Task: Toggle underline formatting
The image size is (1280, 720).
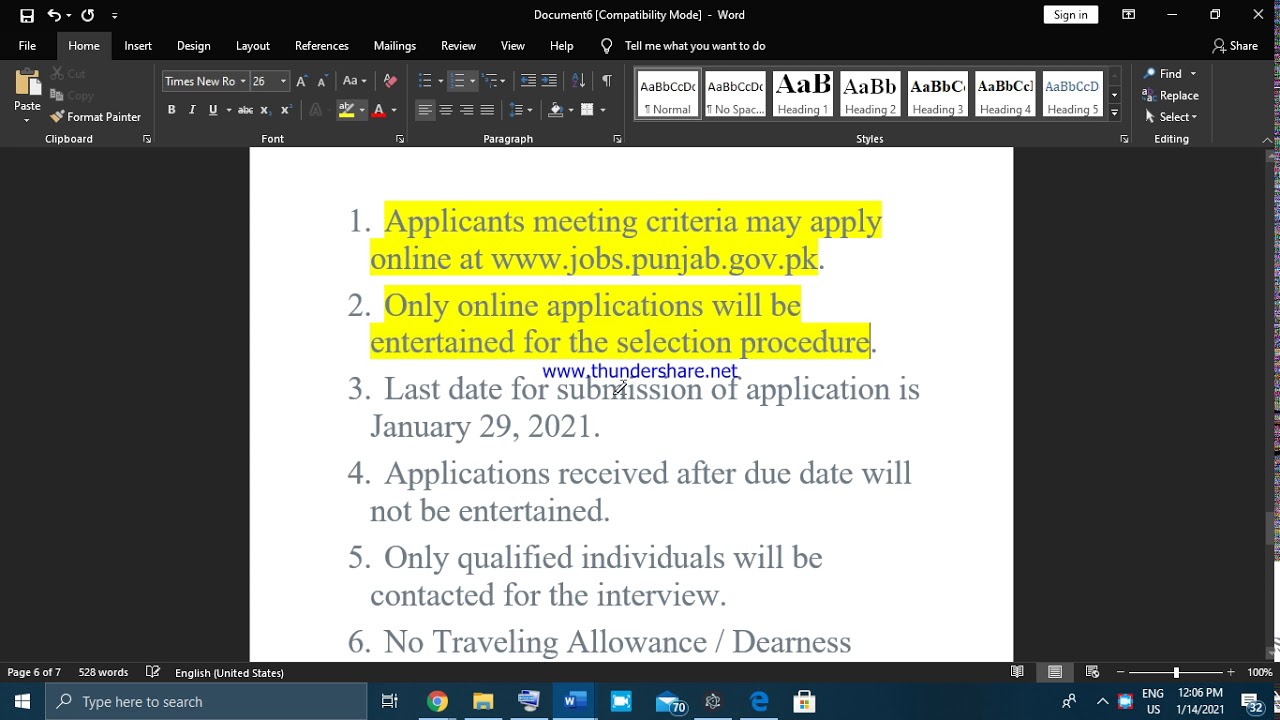Action: (x=212, y=110)
